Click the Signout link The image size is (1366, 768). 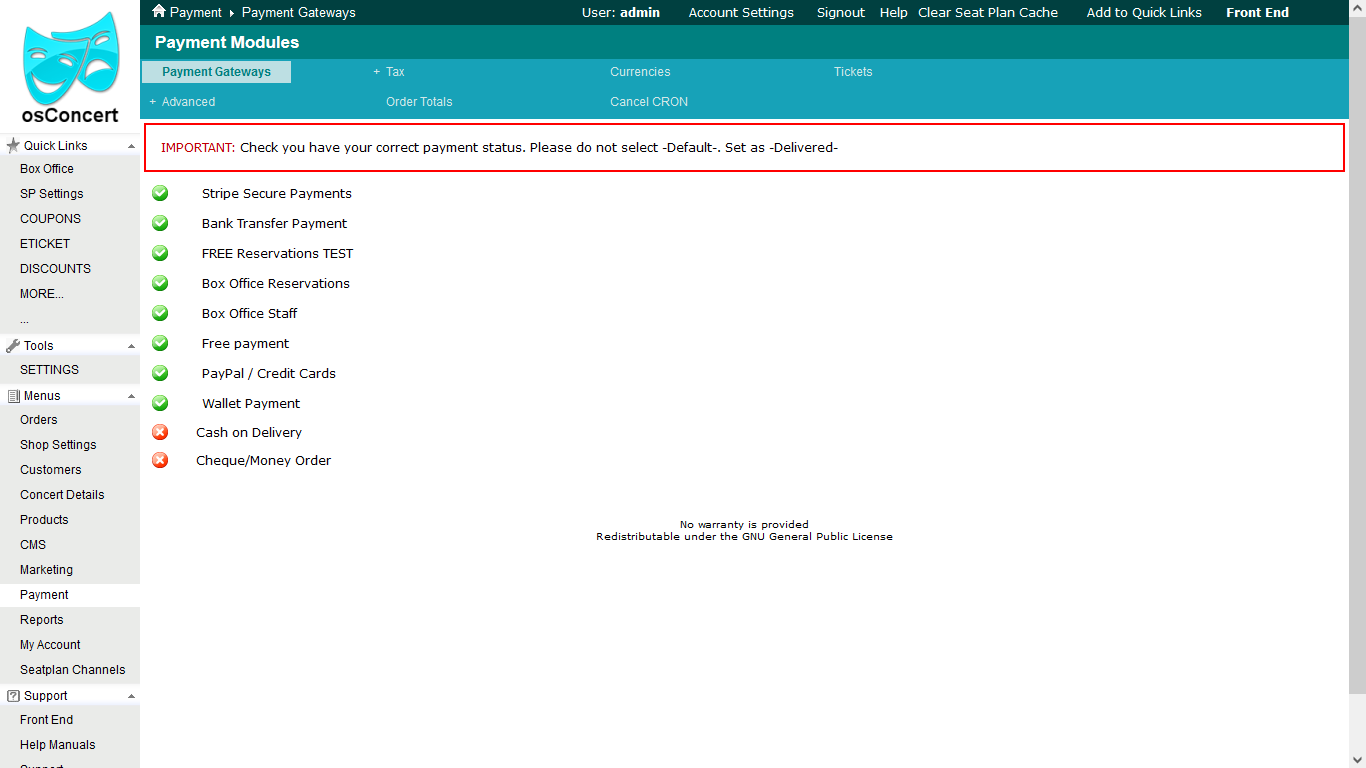[840, 13]
